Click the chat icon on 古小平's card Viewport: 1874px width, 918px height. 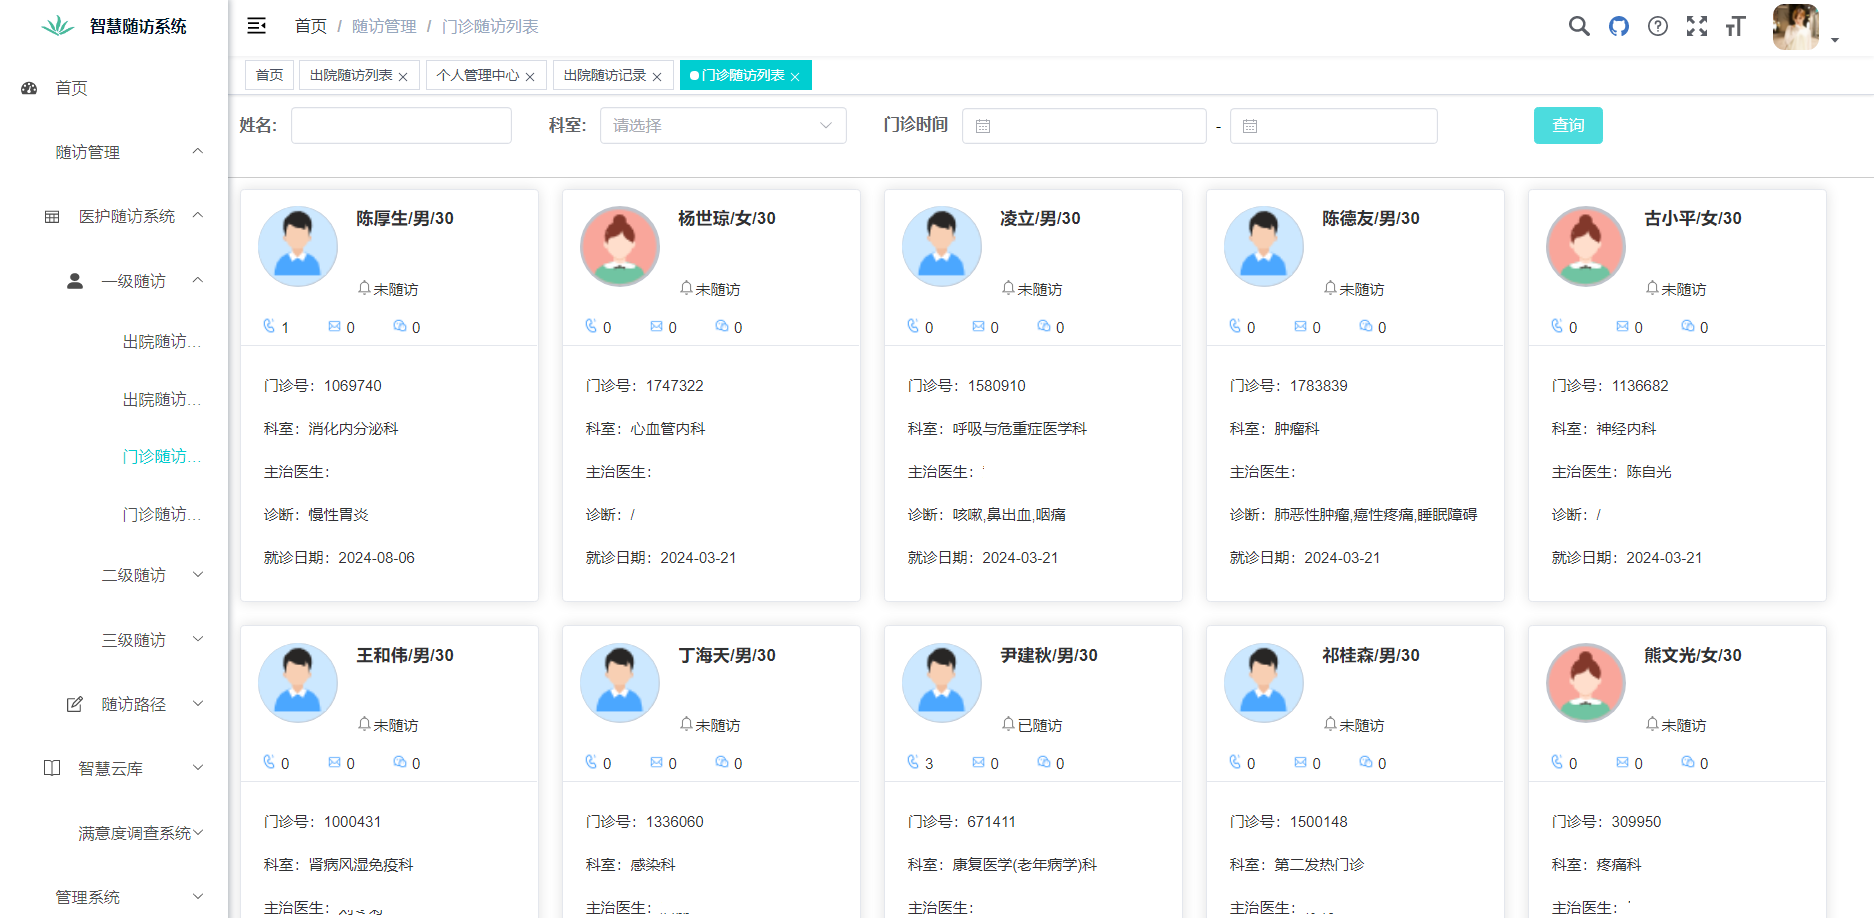[x=1687, y=326]
